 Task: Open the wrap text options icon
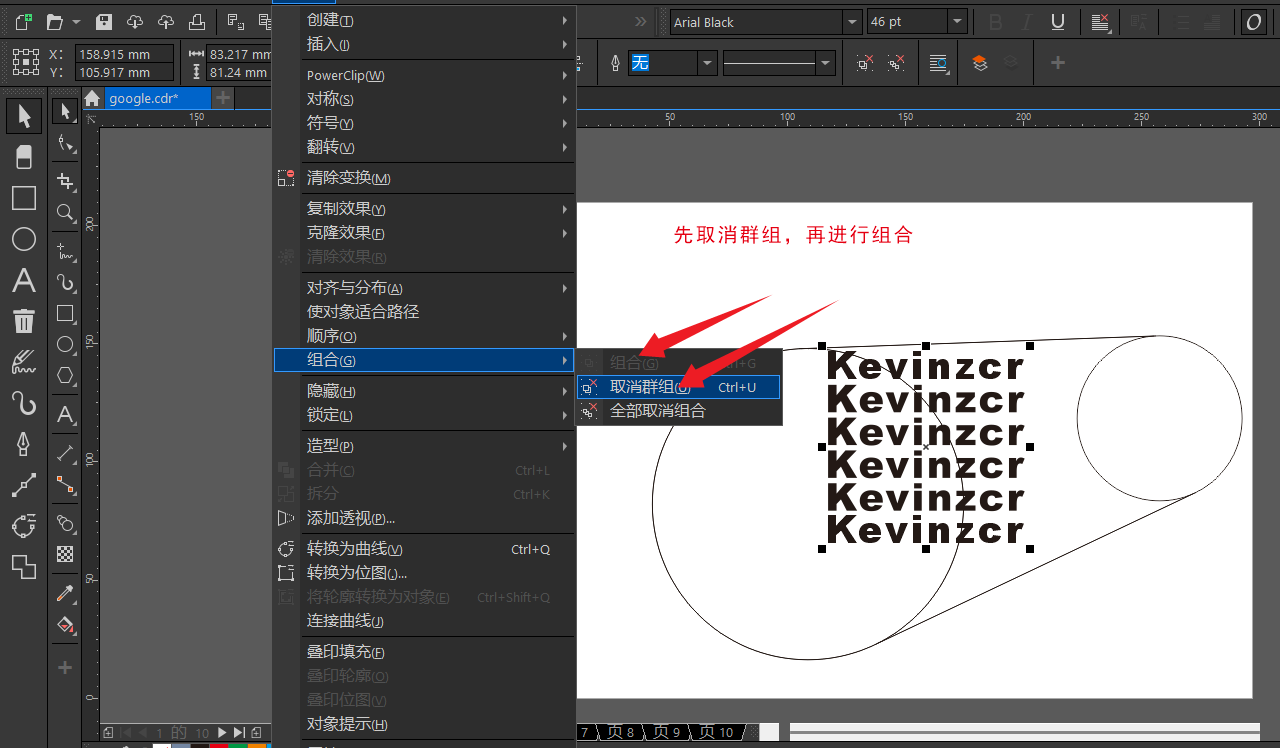click(938, 63)
